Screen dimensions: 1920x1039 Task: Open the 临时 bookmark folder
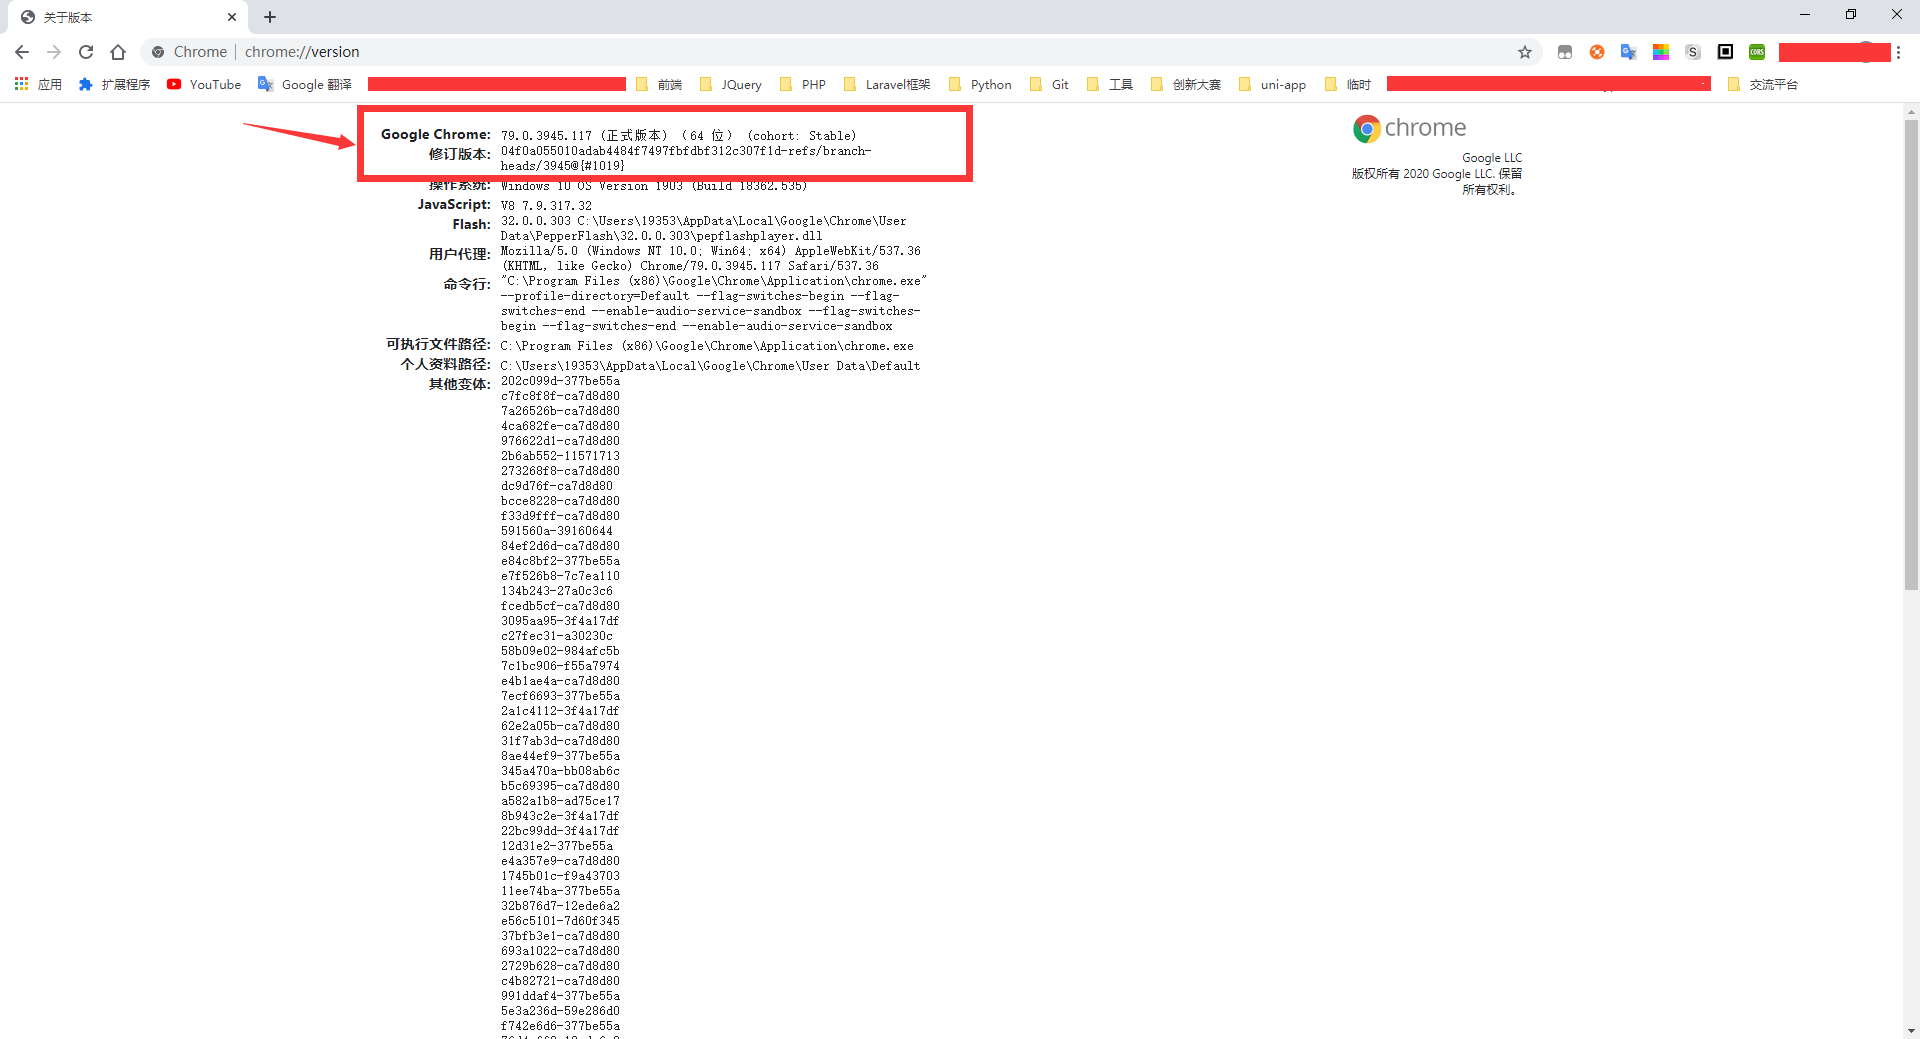click(1348, 84)
